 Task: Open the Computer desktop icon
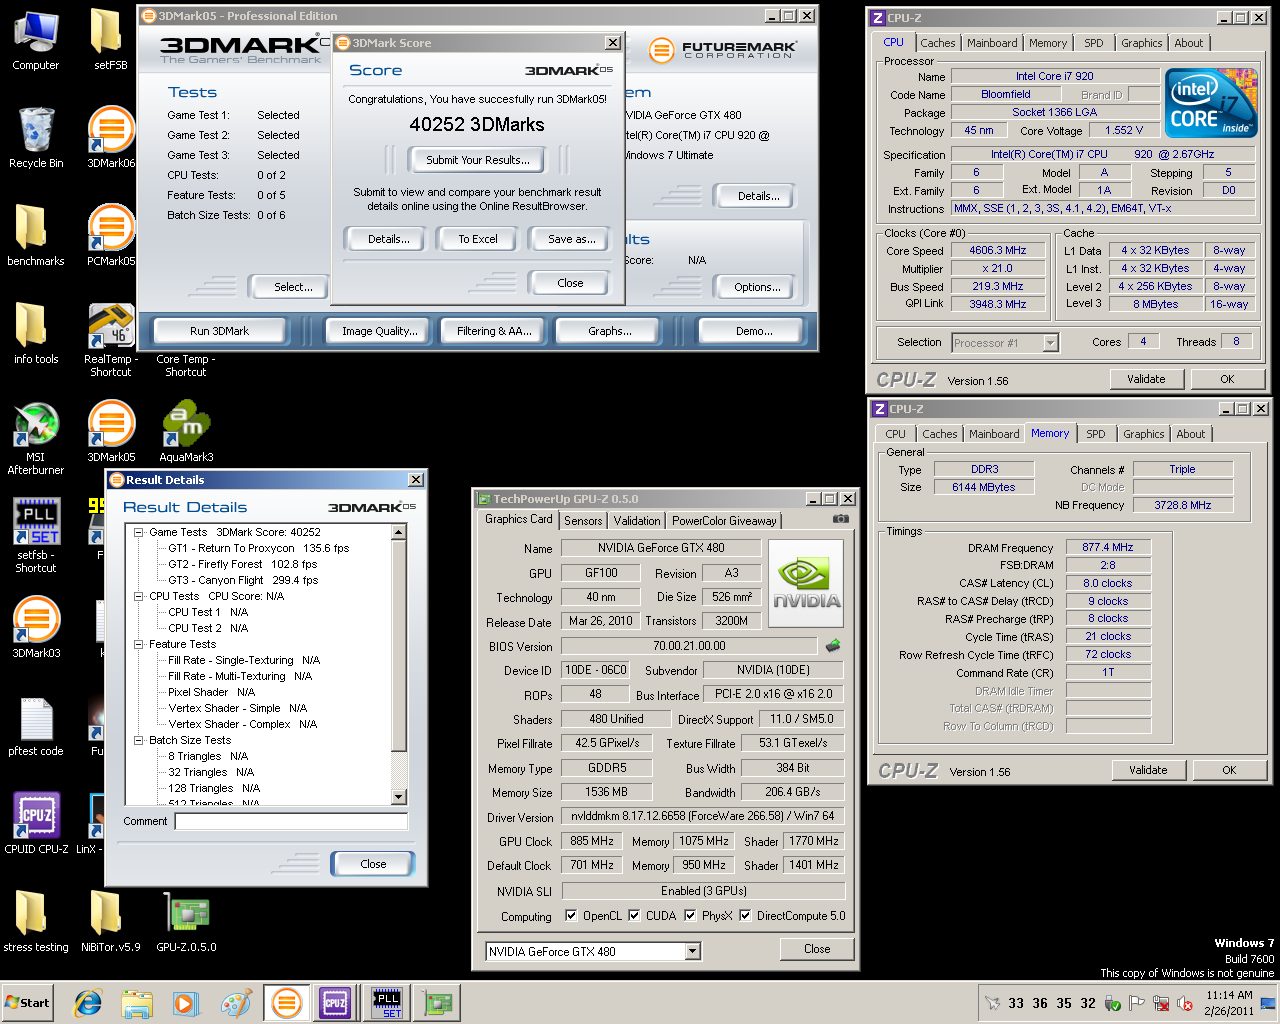[x=35, y=40]
